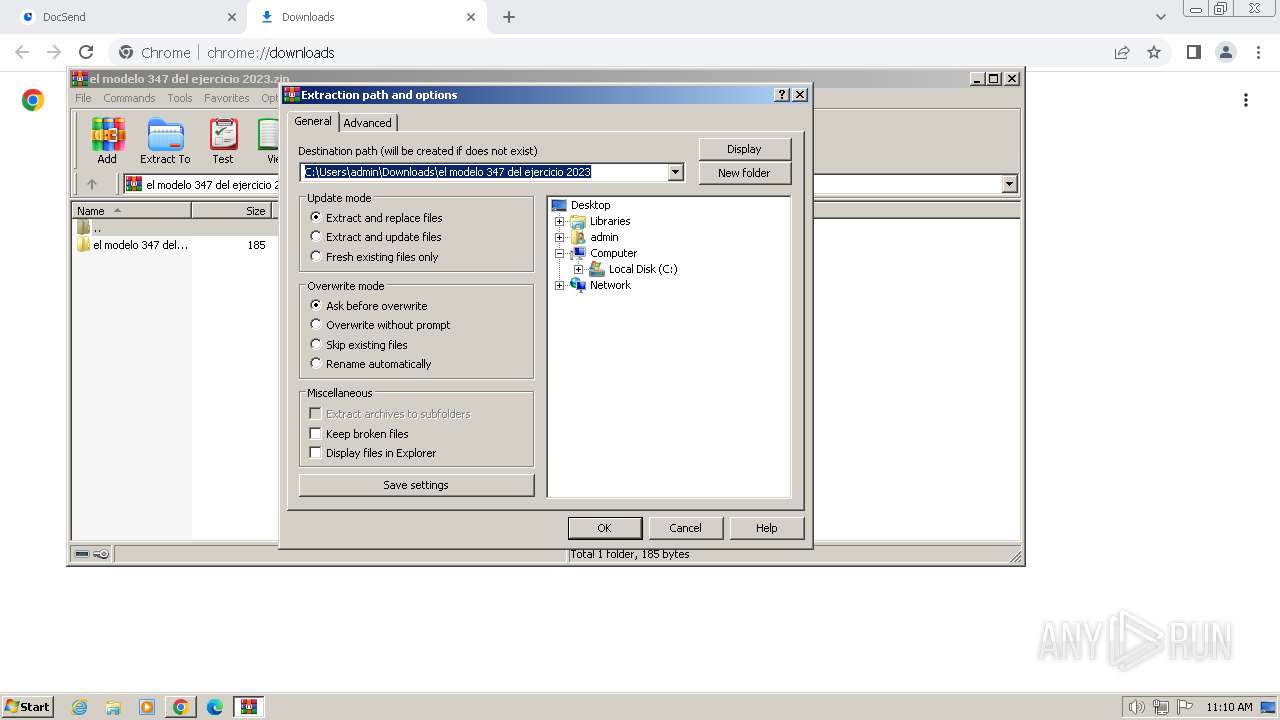Enable Display files in Explorer checkbox
1280x720 pixels.
pyautogui.click(x=315, y=452)
